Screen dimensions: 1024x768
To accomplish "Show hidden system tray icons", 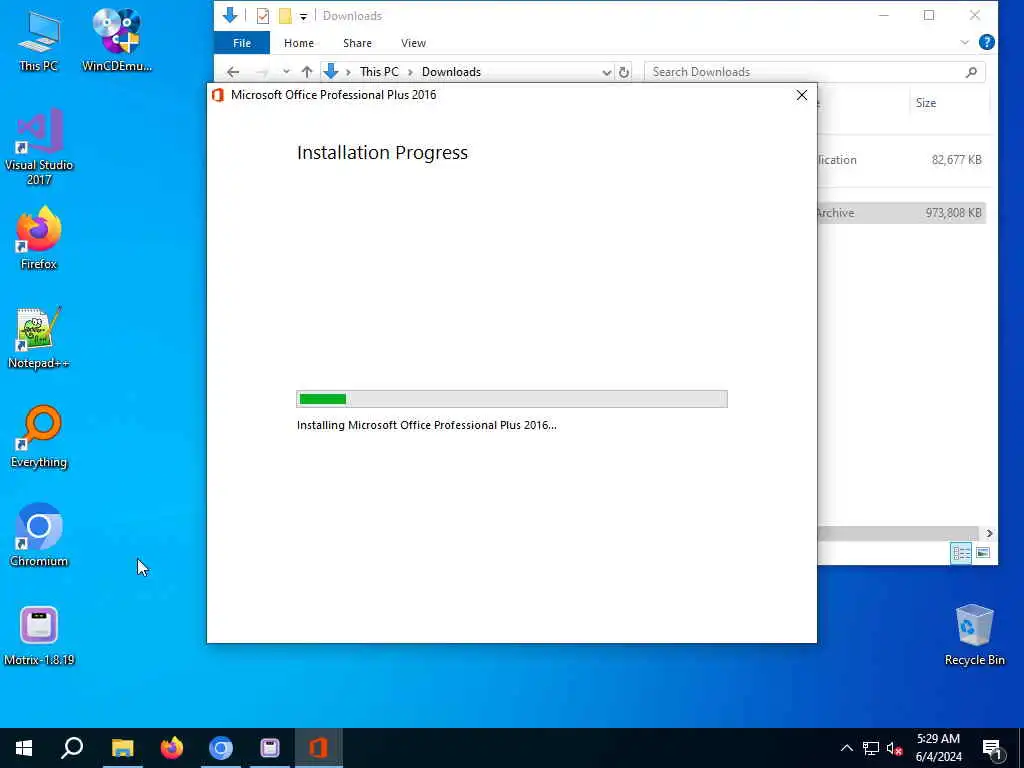I will [x=846, y=748].
